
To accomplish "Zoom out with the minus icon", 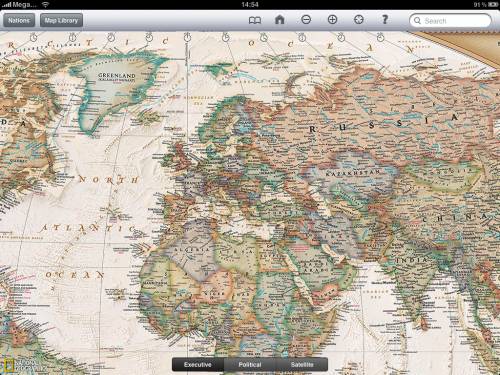I will pos(306,20).
